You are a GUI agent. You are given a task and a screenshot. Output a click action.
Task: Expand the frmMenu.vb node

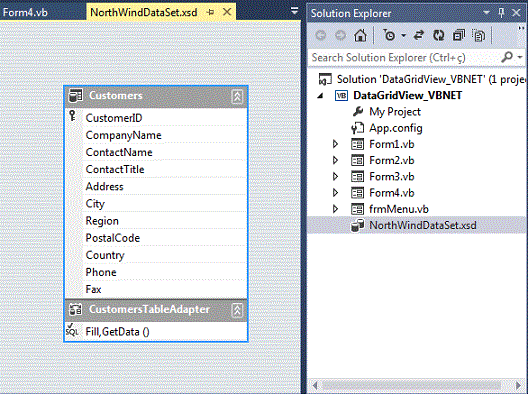pyautogui.click(x=335, y=209)
